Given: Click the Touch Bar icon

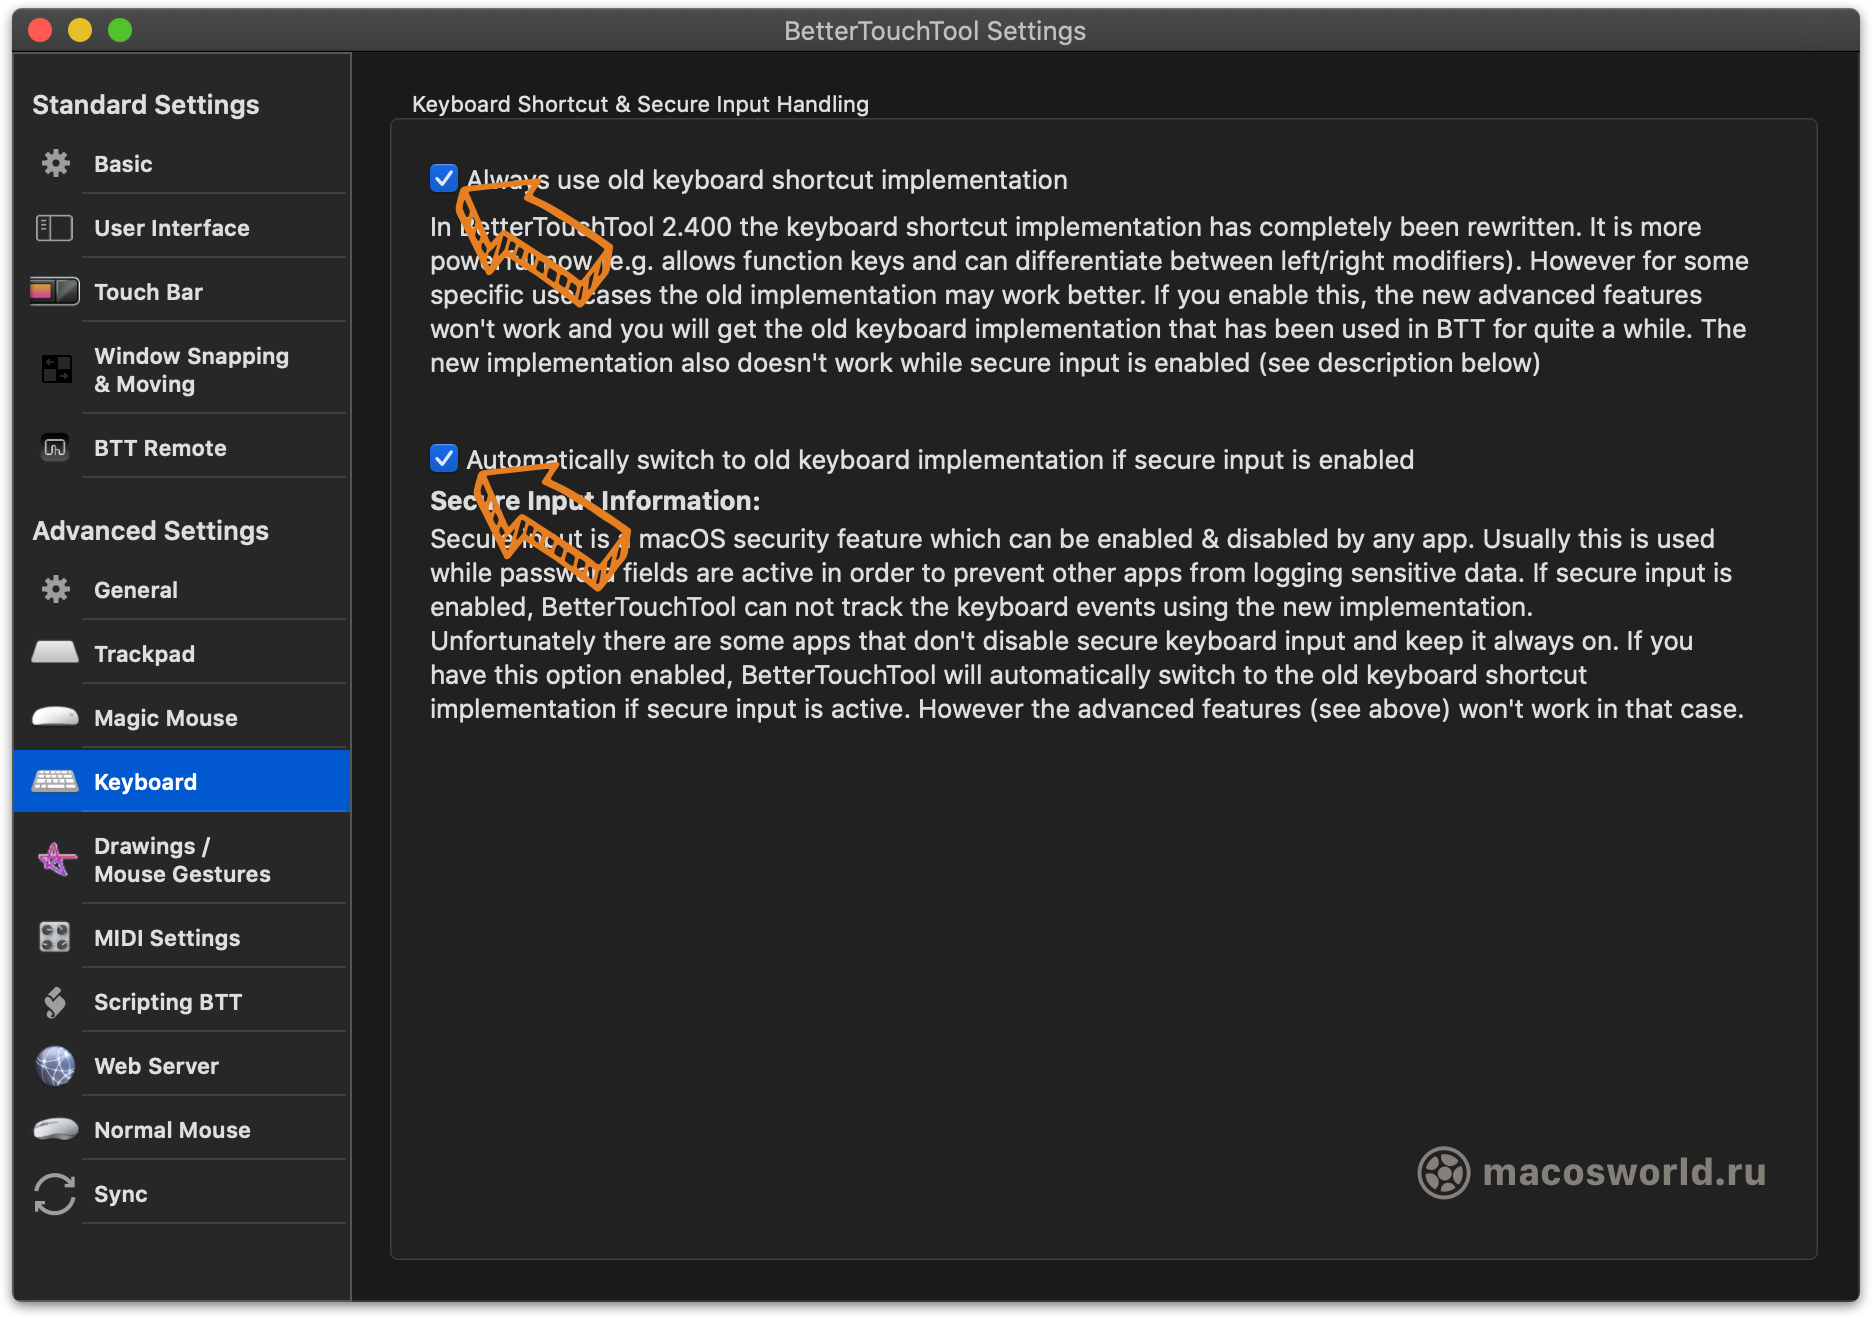Looking at the screenshot, I should 55,291.
